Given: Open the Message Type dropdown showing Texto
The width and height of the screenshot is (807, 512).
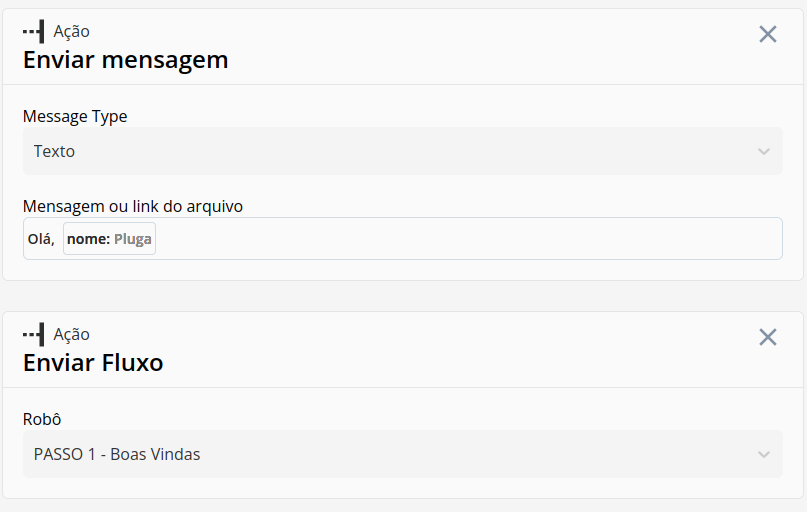Looking at the screenshot, I should click(x=402, y=151).
